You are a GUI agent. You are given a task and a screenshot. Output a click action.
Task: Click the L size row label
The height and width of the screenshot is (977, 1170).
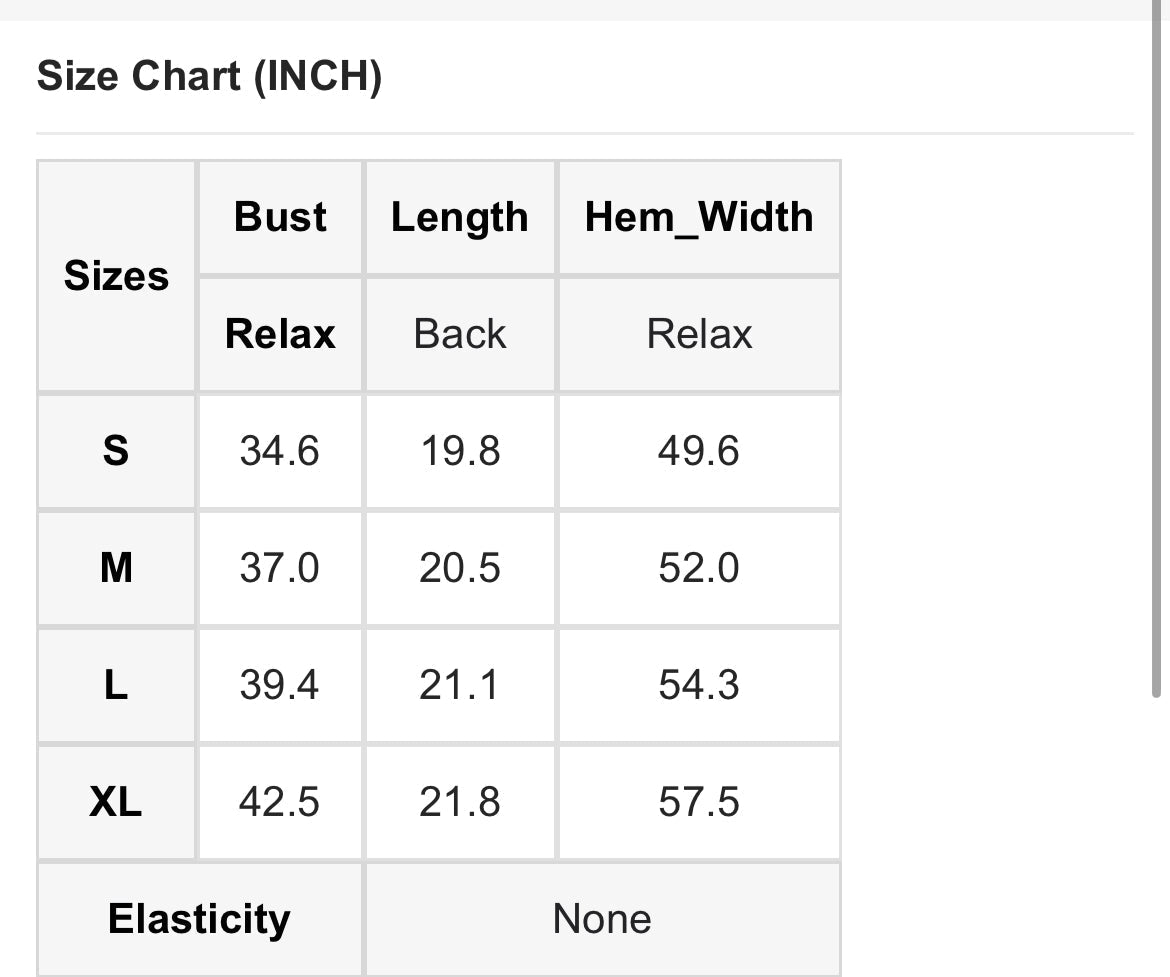tap(116, 685)
